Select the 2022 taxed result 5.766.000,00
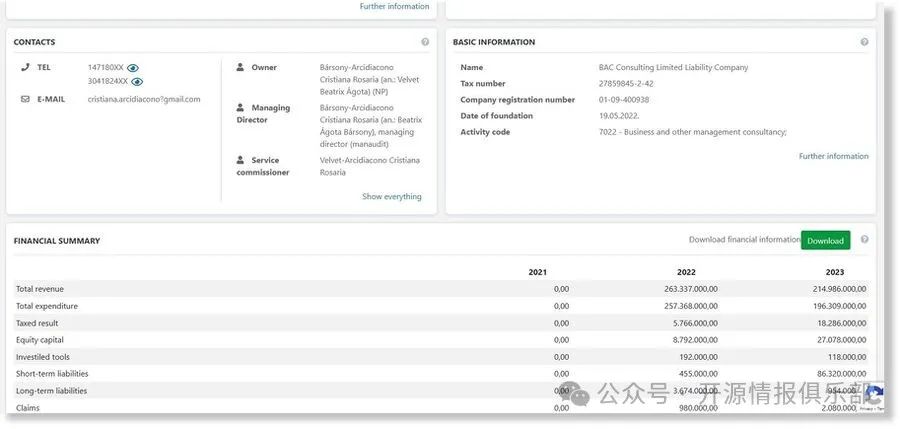This screenshot has width=900, height=429. [695, 323]
